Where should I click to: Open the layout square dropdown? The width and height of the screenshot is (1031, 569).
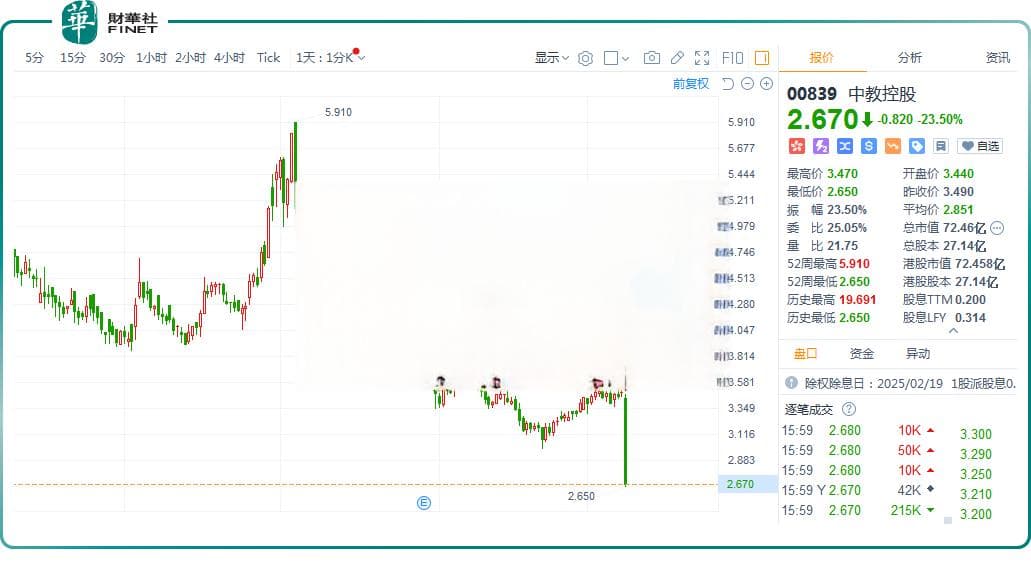616,59
